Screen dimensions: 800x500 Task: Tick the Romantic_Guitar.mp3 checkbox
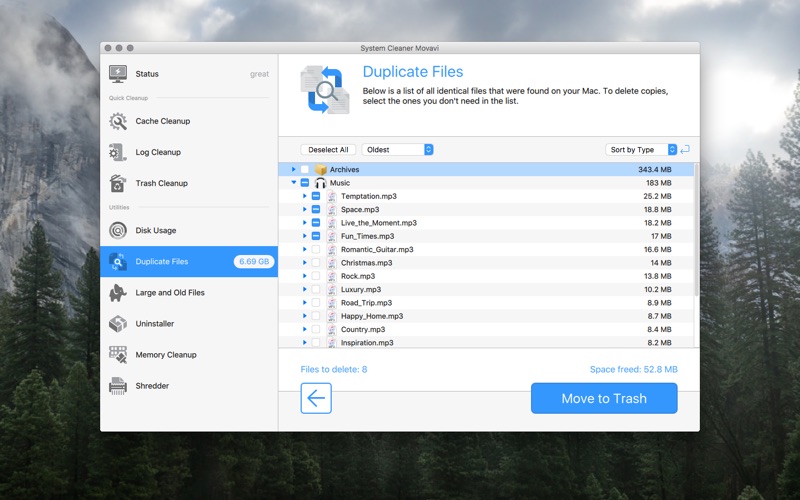point(316,249)
